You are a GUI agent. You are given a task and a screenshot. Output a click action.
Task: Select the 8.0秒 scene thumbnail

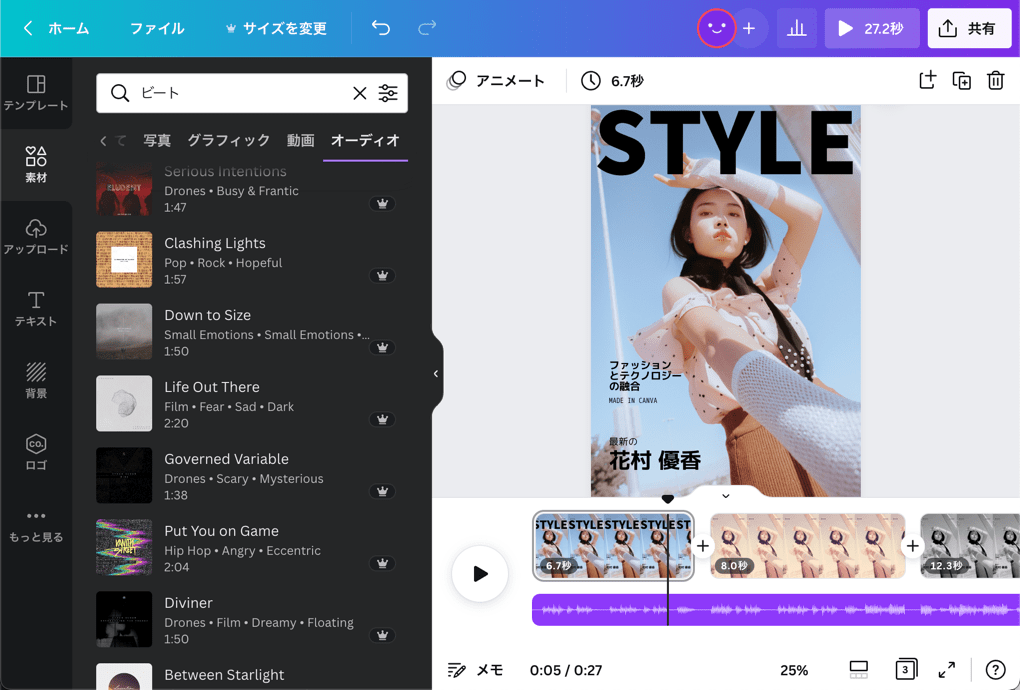[806, 546]
